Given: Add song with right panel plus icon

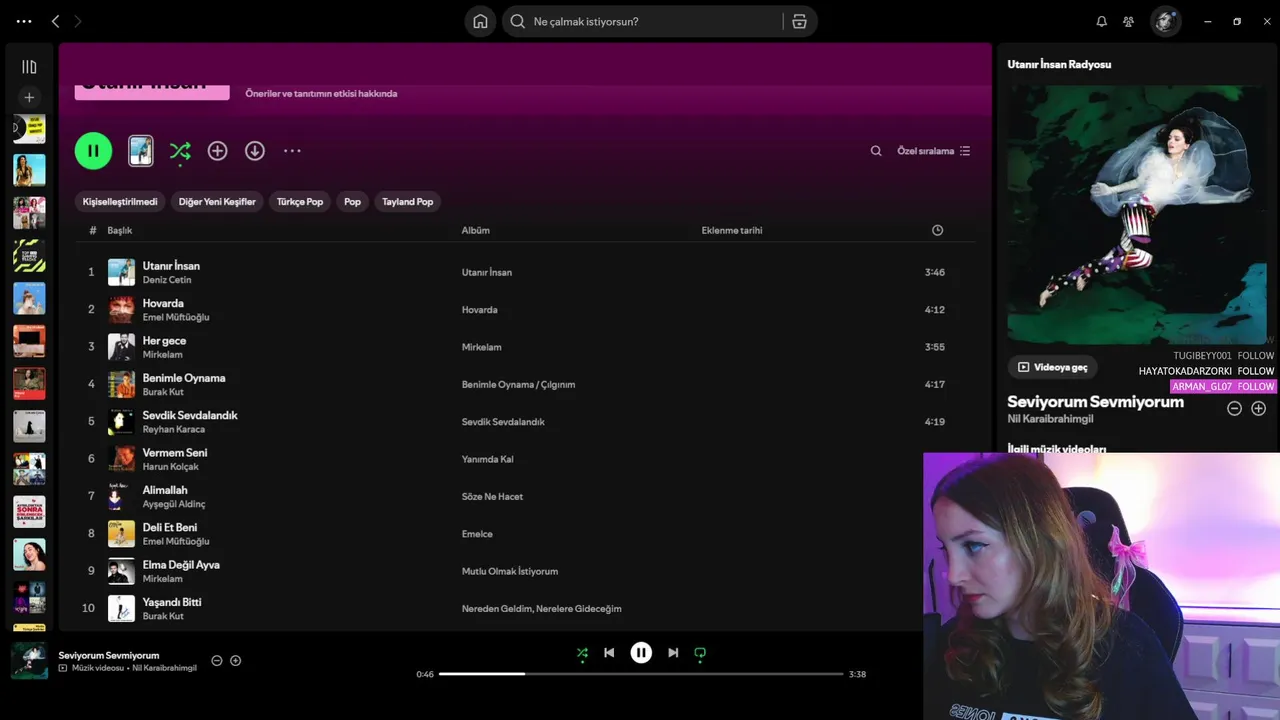Looking at the screenshot, I should [x=1258, y=408].
